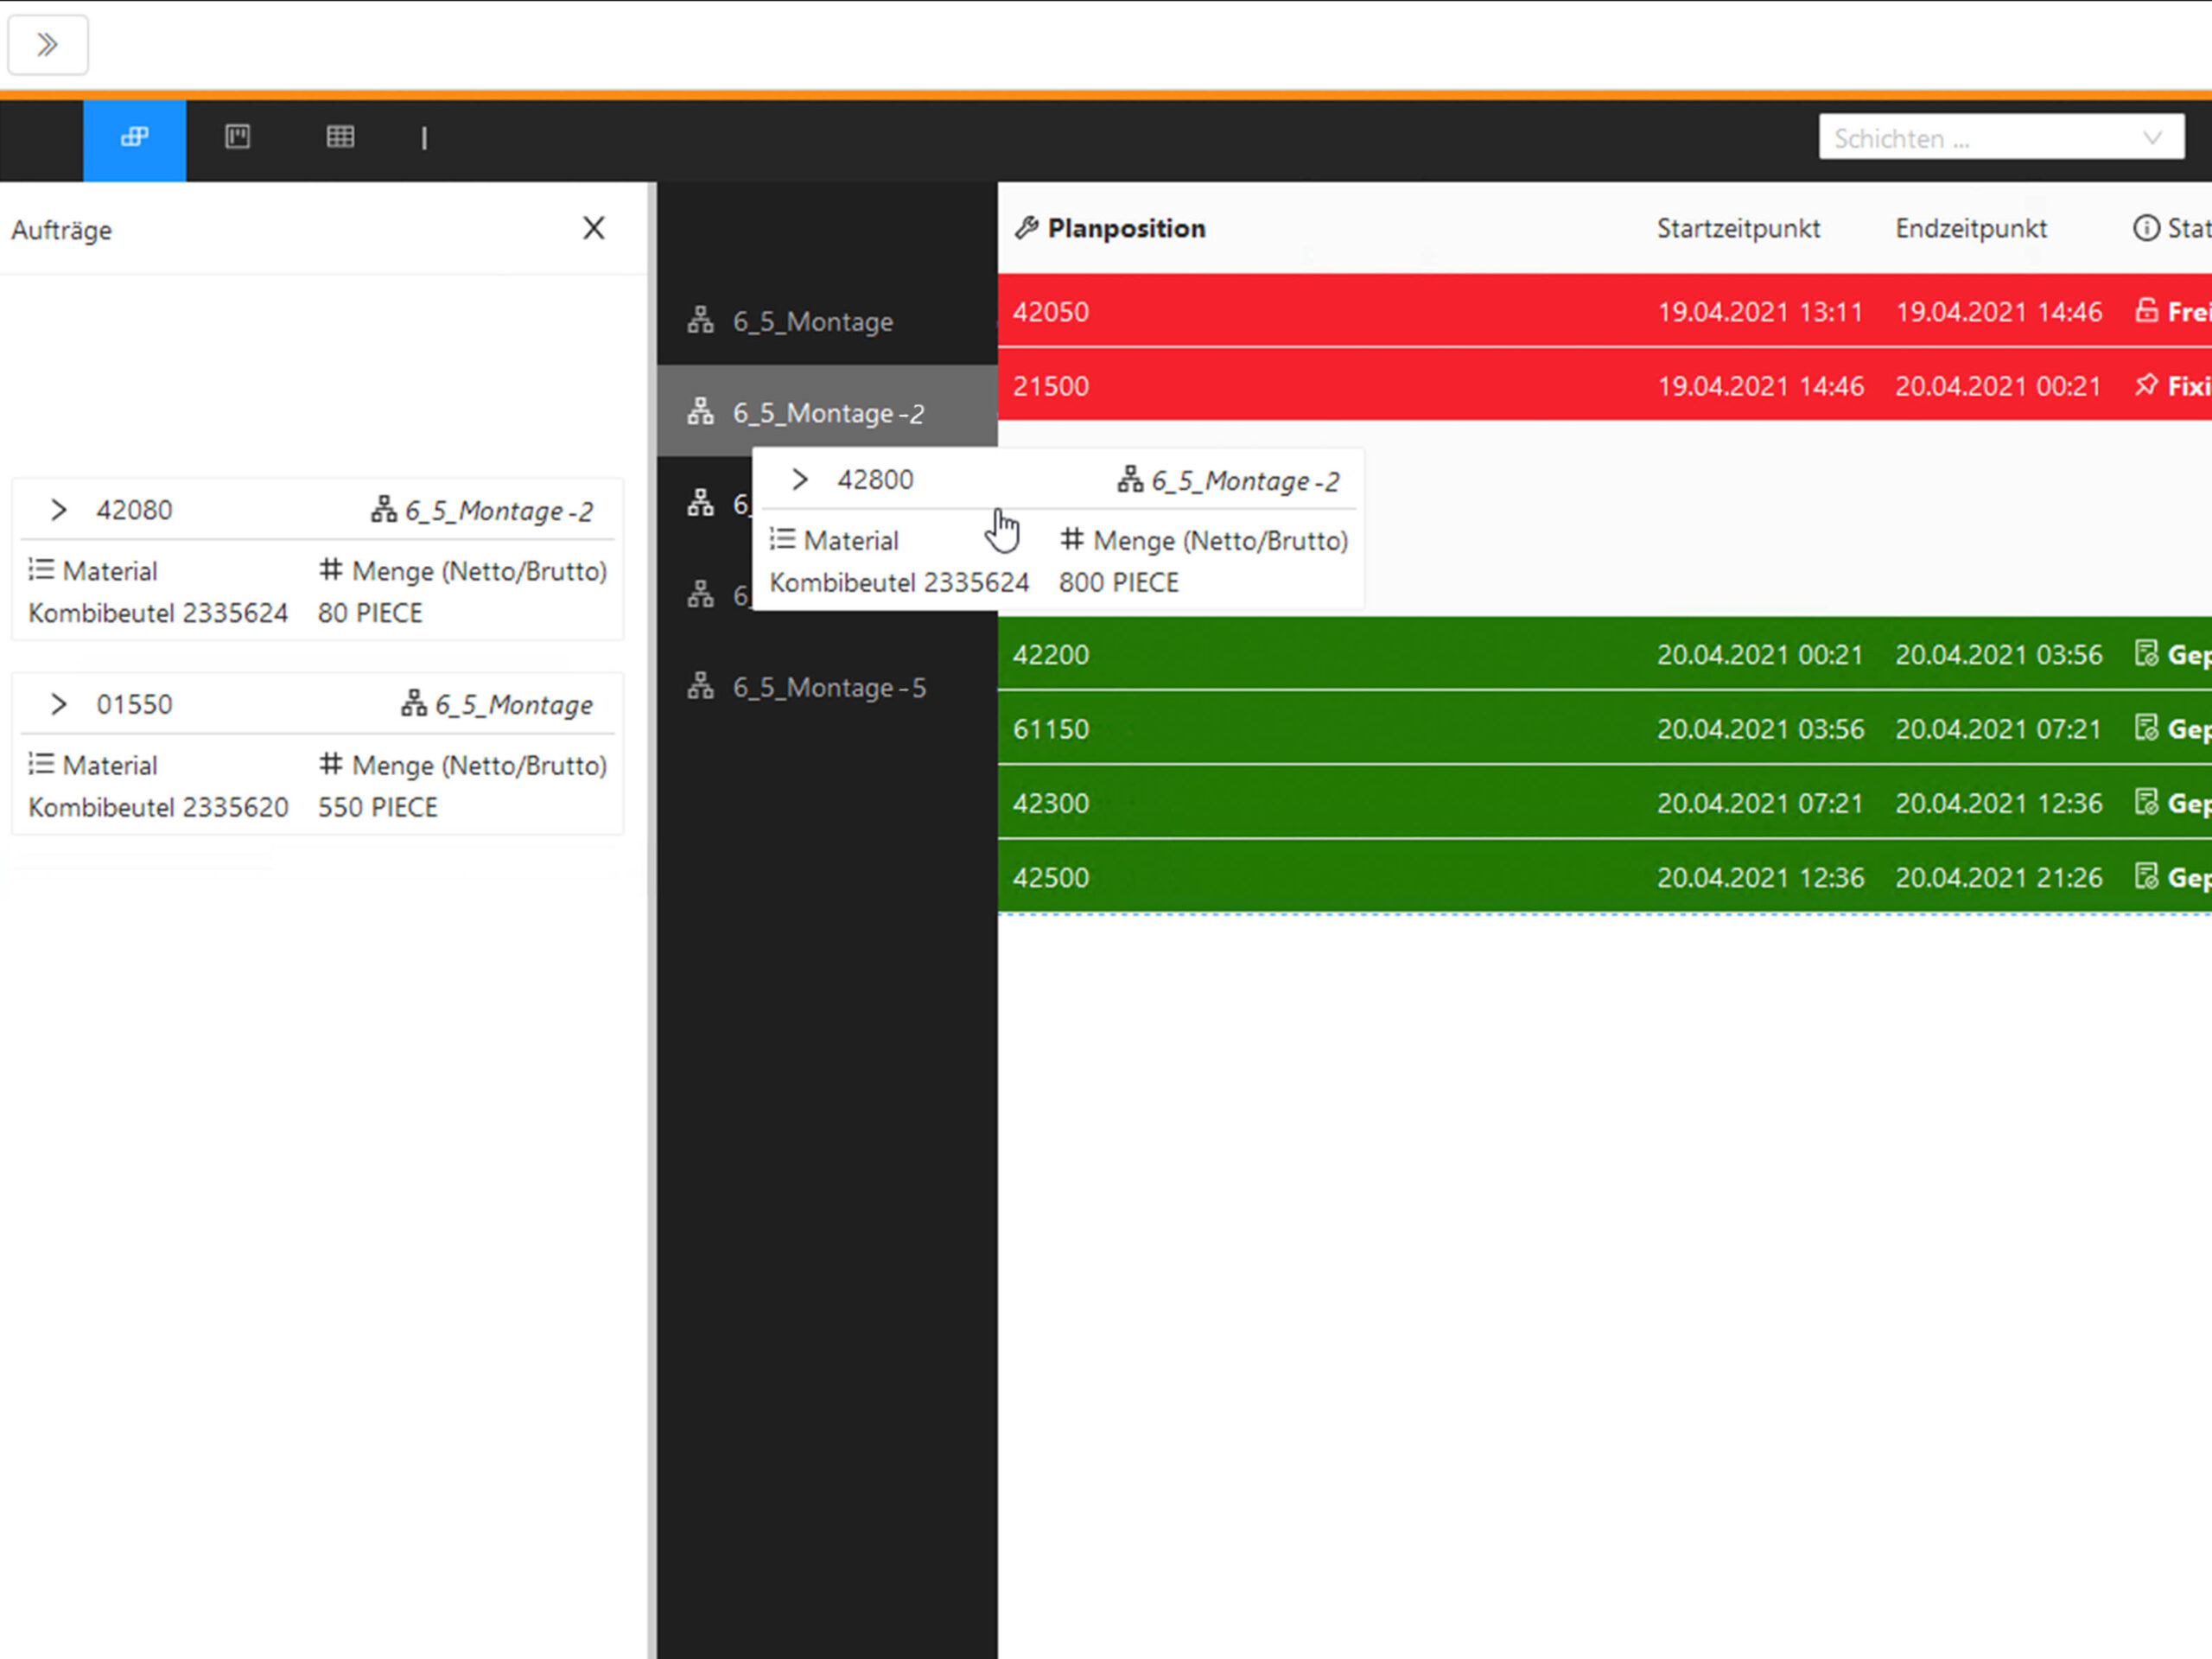The width and height of the screenshot is (2212, 1659).
Task: Expand the dragged order 42800 card
Action: (x=799, y=480)
